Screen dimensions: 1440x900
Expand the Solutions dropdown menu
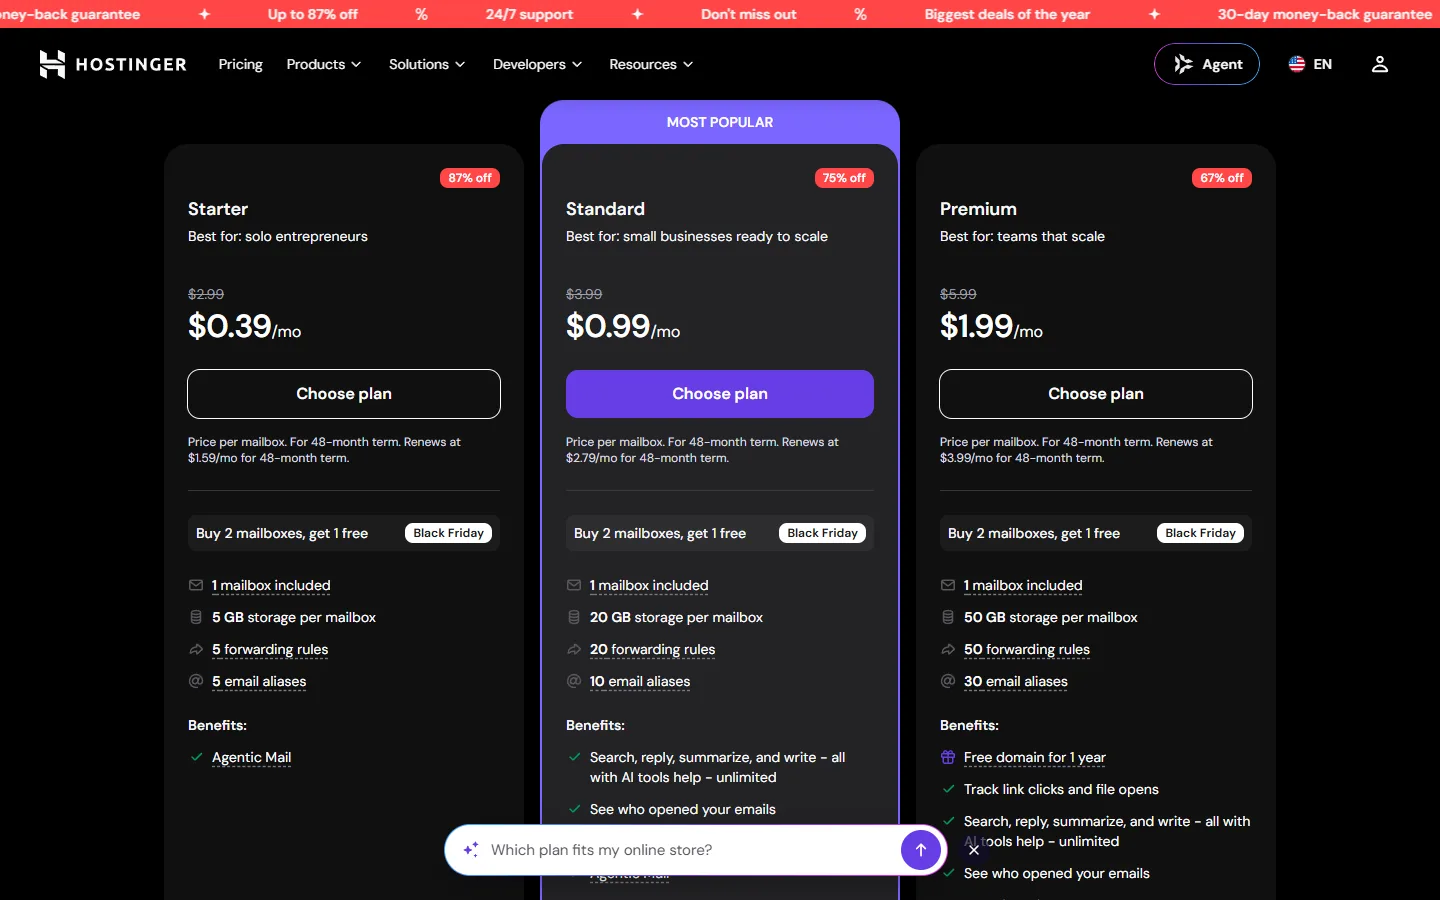click(427, 64)
